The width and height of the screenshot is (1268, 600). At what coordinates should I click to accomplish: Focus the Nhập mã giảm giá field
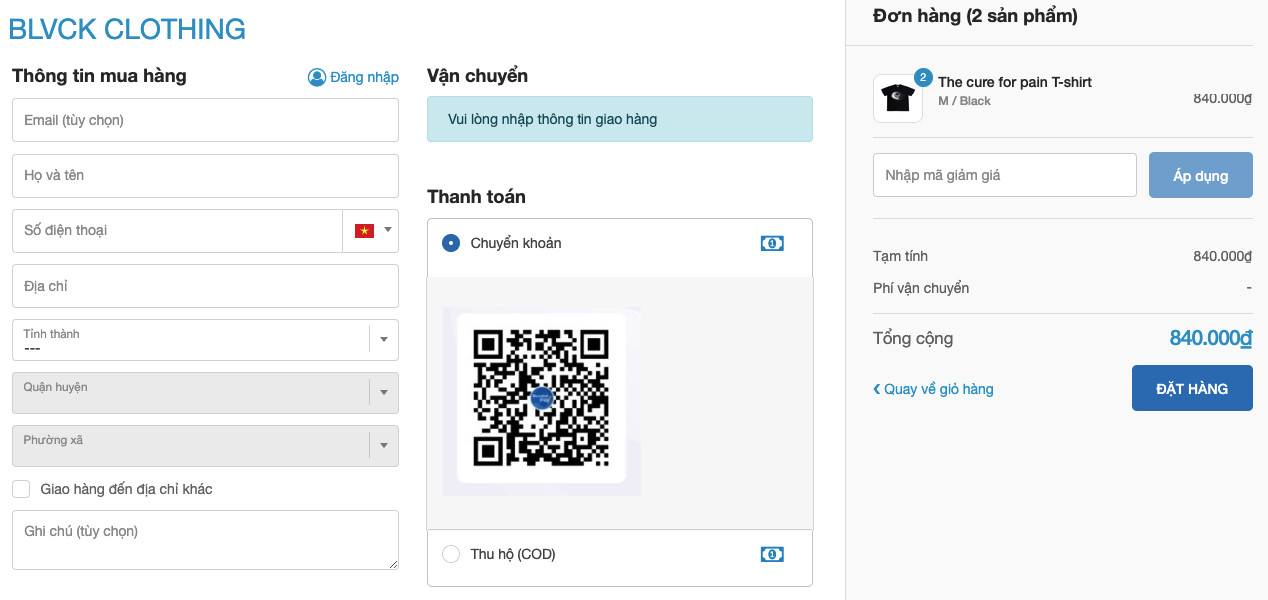[1004, 175]
